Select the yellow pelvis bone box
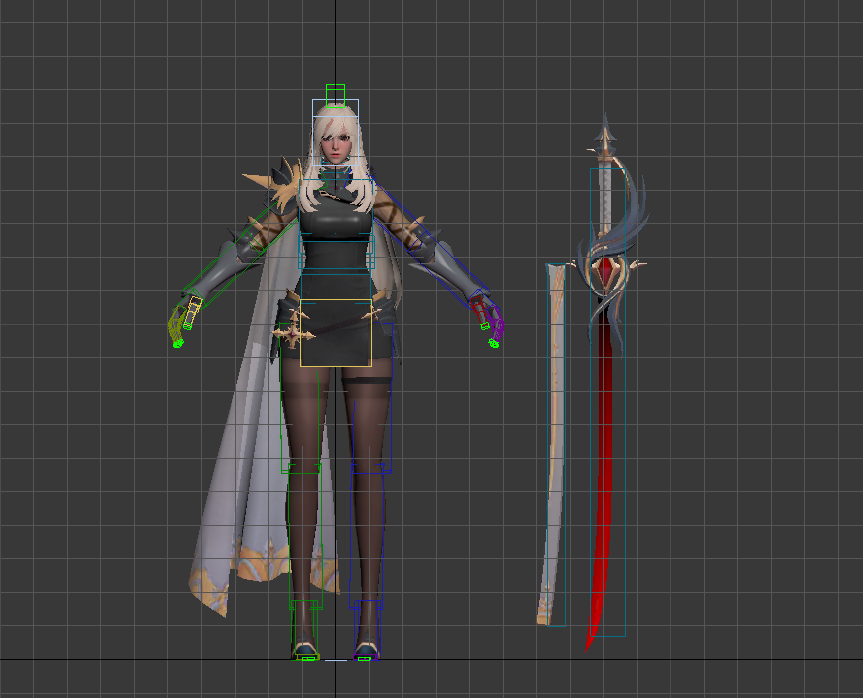This screenshot has height=698, width=863. click(x=336, y=332)
